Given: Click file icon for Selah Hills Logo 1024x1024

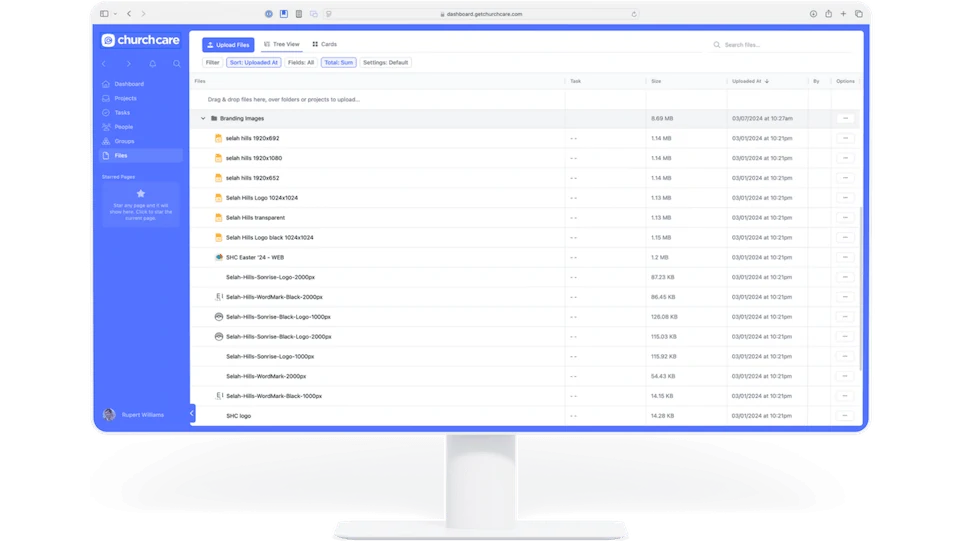Looking at the screenshot, I should (218, 198).
